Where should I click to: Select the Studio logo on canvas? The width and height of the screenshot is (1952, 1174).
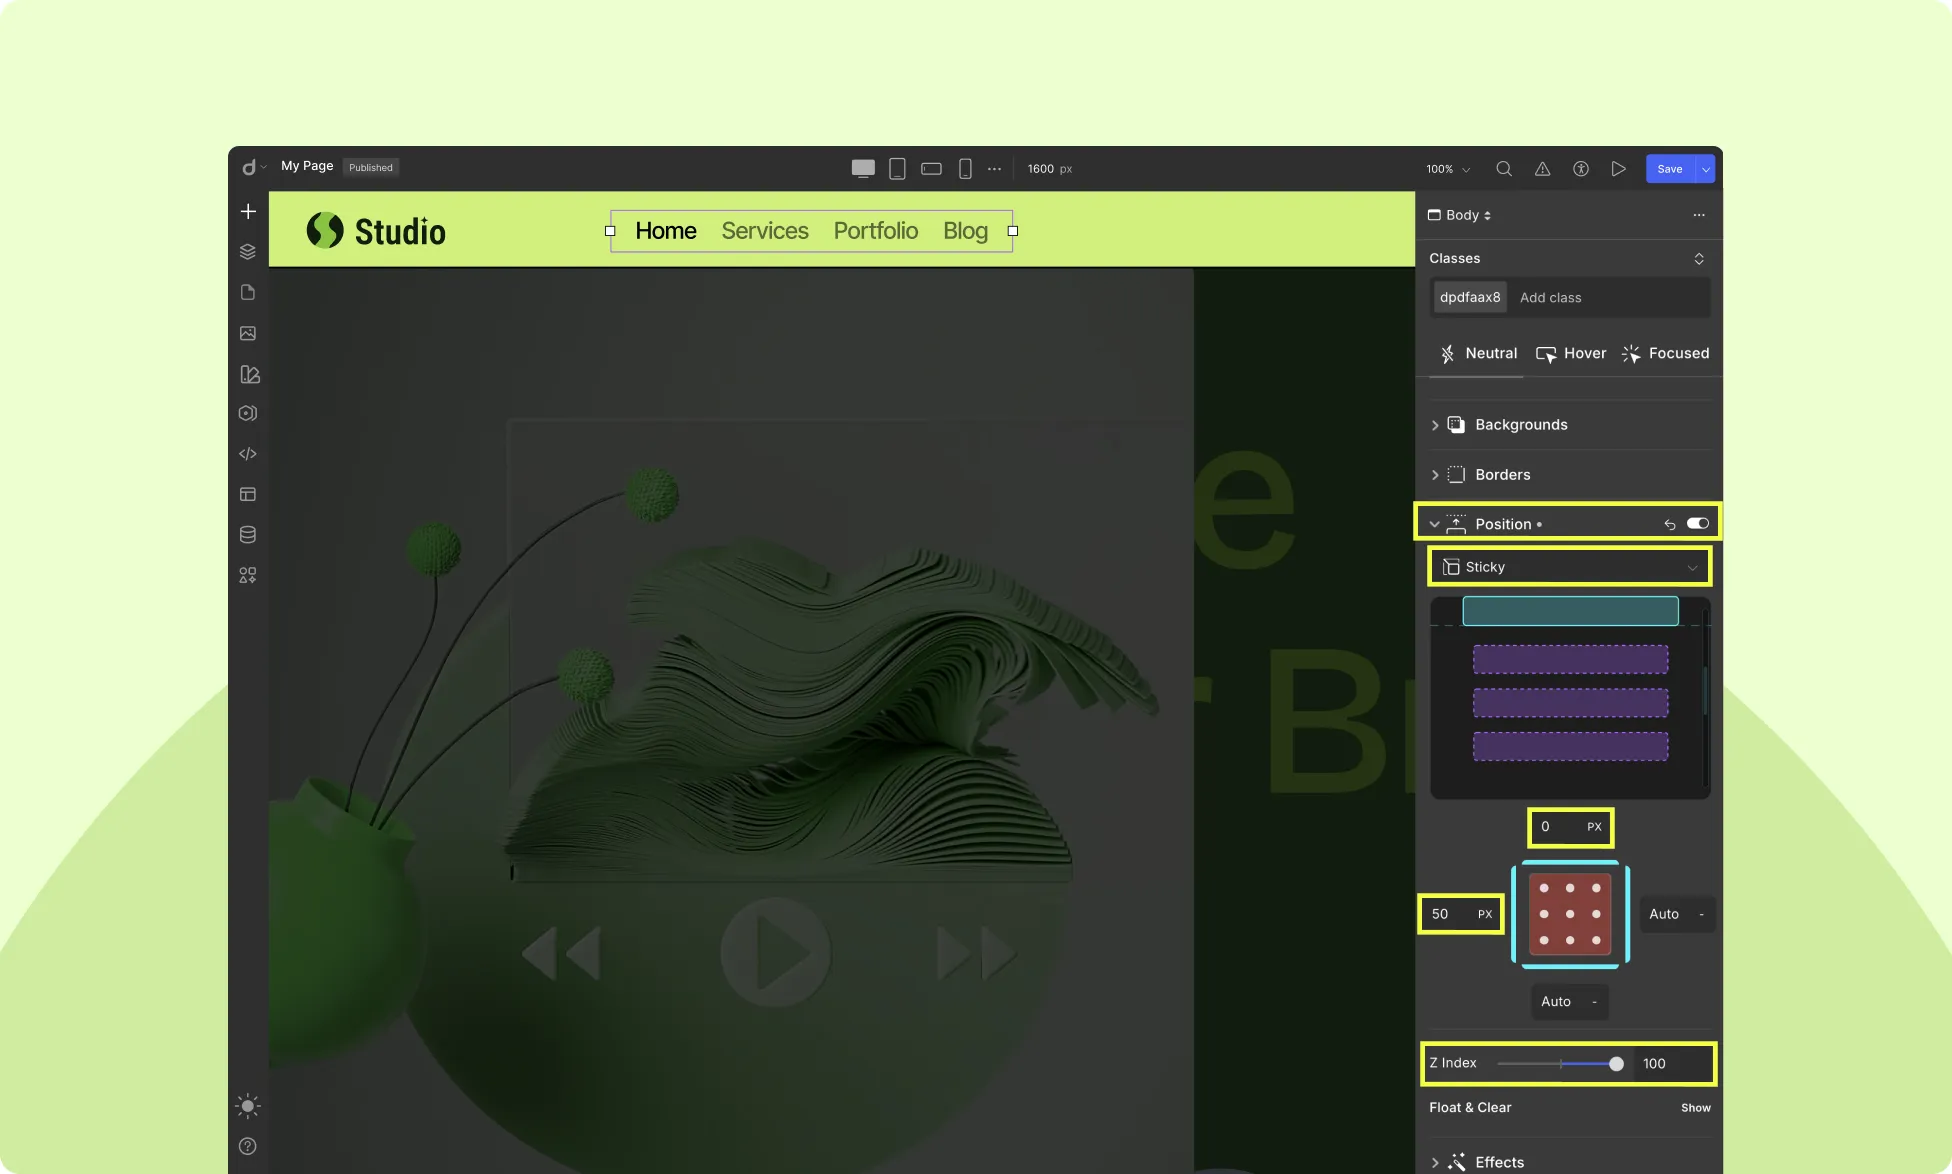pos(376,231)
